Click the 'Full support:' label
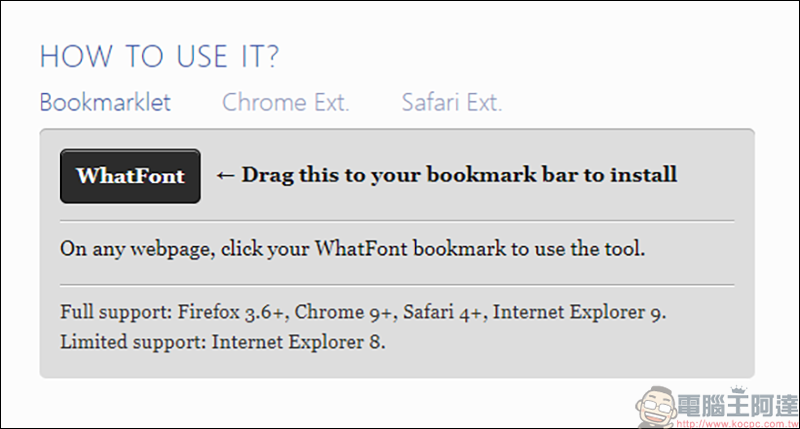Viewport: 800px width, 429px height. pyautogui.click(x=116, y=312)
